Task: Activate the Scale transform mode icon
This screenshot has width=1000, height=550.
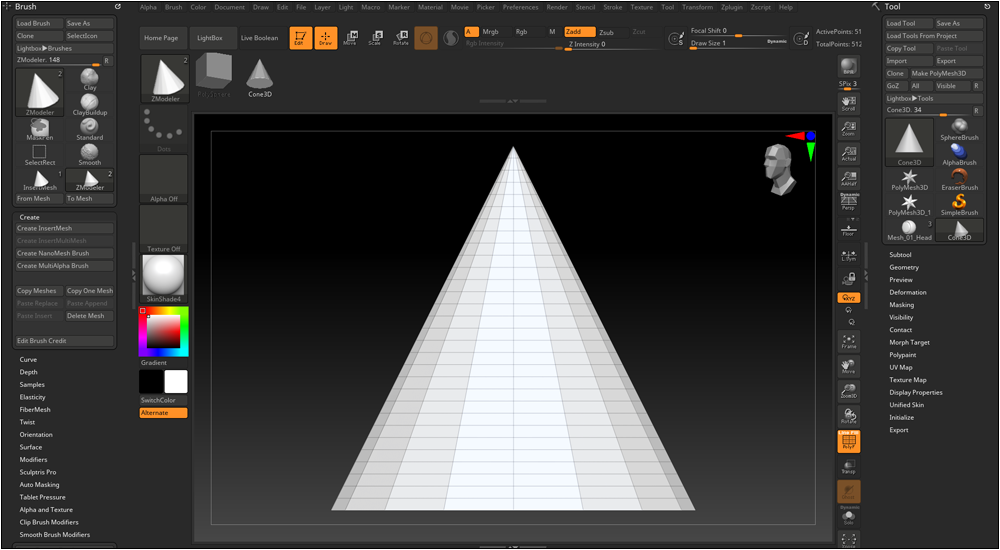Action: click(375, 38)
